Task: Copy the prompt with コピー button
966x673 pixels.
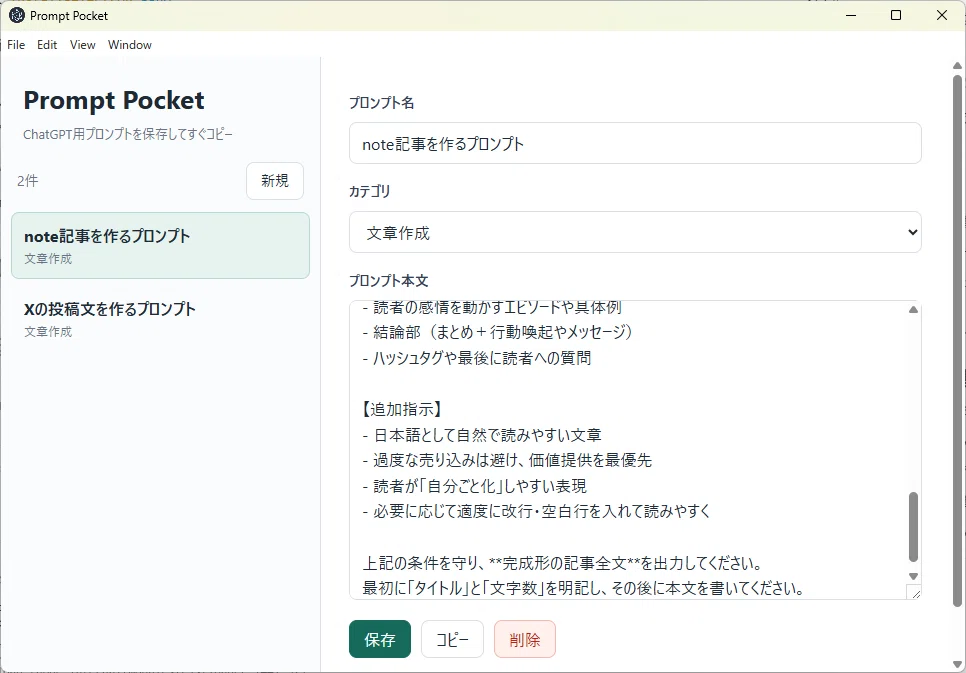Action: (x=452, y=639)
